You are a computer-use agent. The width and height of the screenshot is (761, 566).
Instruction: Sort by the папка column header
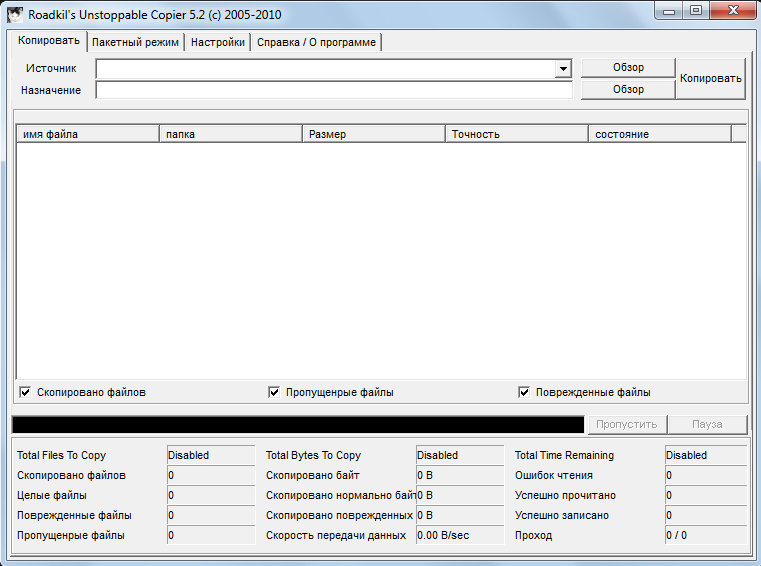[x=231, y=134]
